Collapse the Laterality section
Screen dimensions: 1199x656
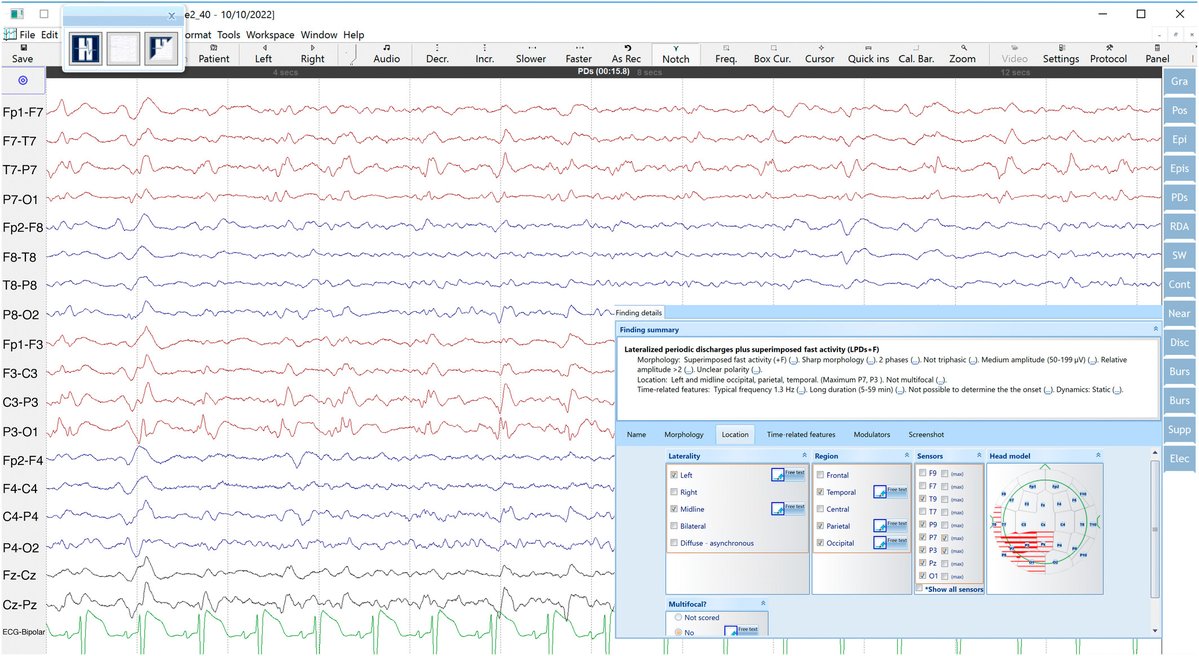point(804,456)
